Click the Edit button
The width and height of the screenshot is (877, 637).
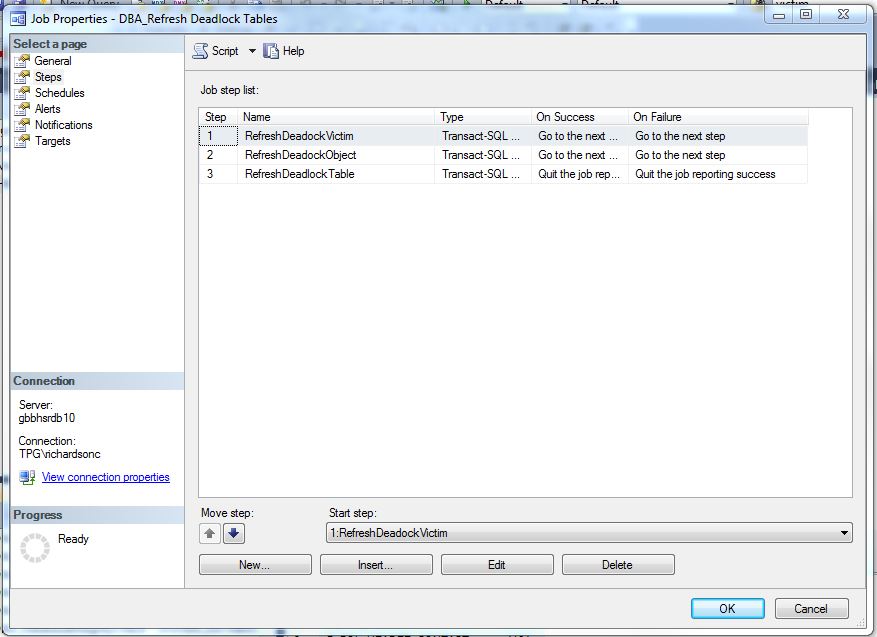[497, 565]
